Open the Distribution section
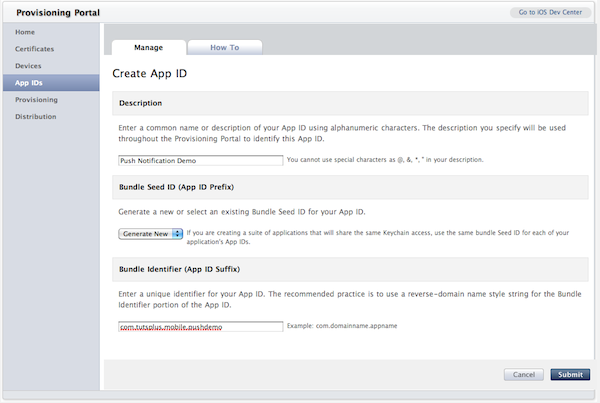This screenshot has height=403, width=600. [x=36, y=116]
